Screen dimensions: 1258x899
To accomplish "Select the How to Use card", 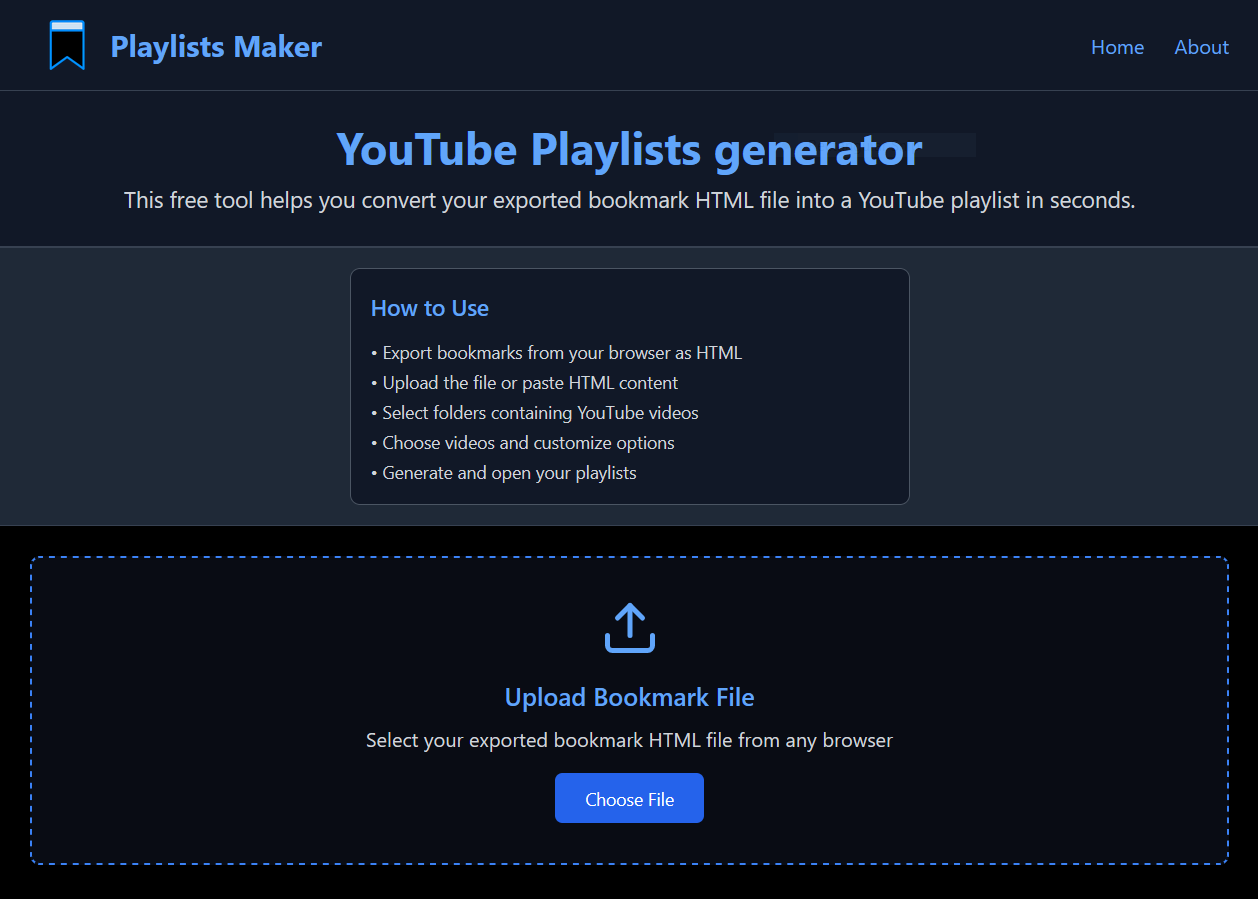I will pos(629,386).
